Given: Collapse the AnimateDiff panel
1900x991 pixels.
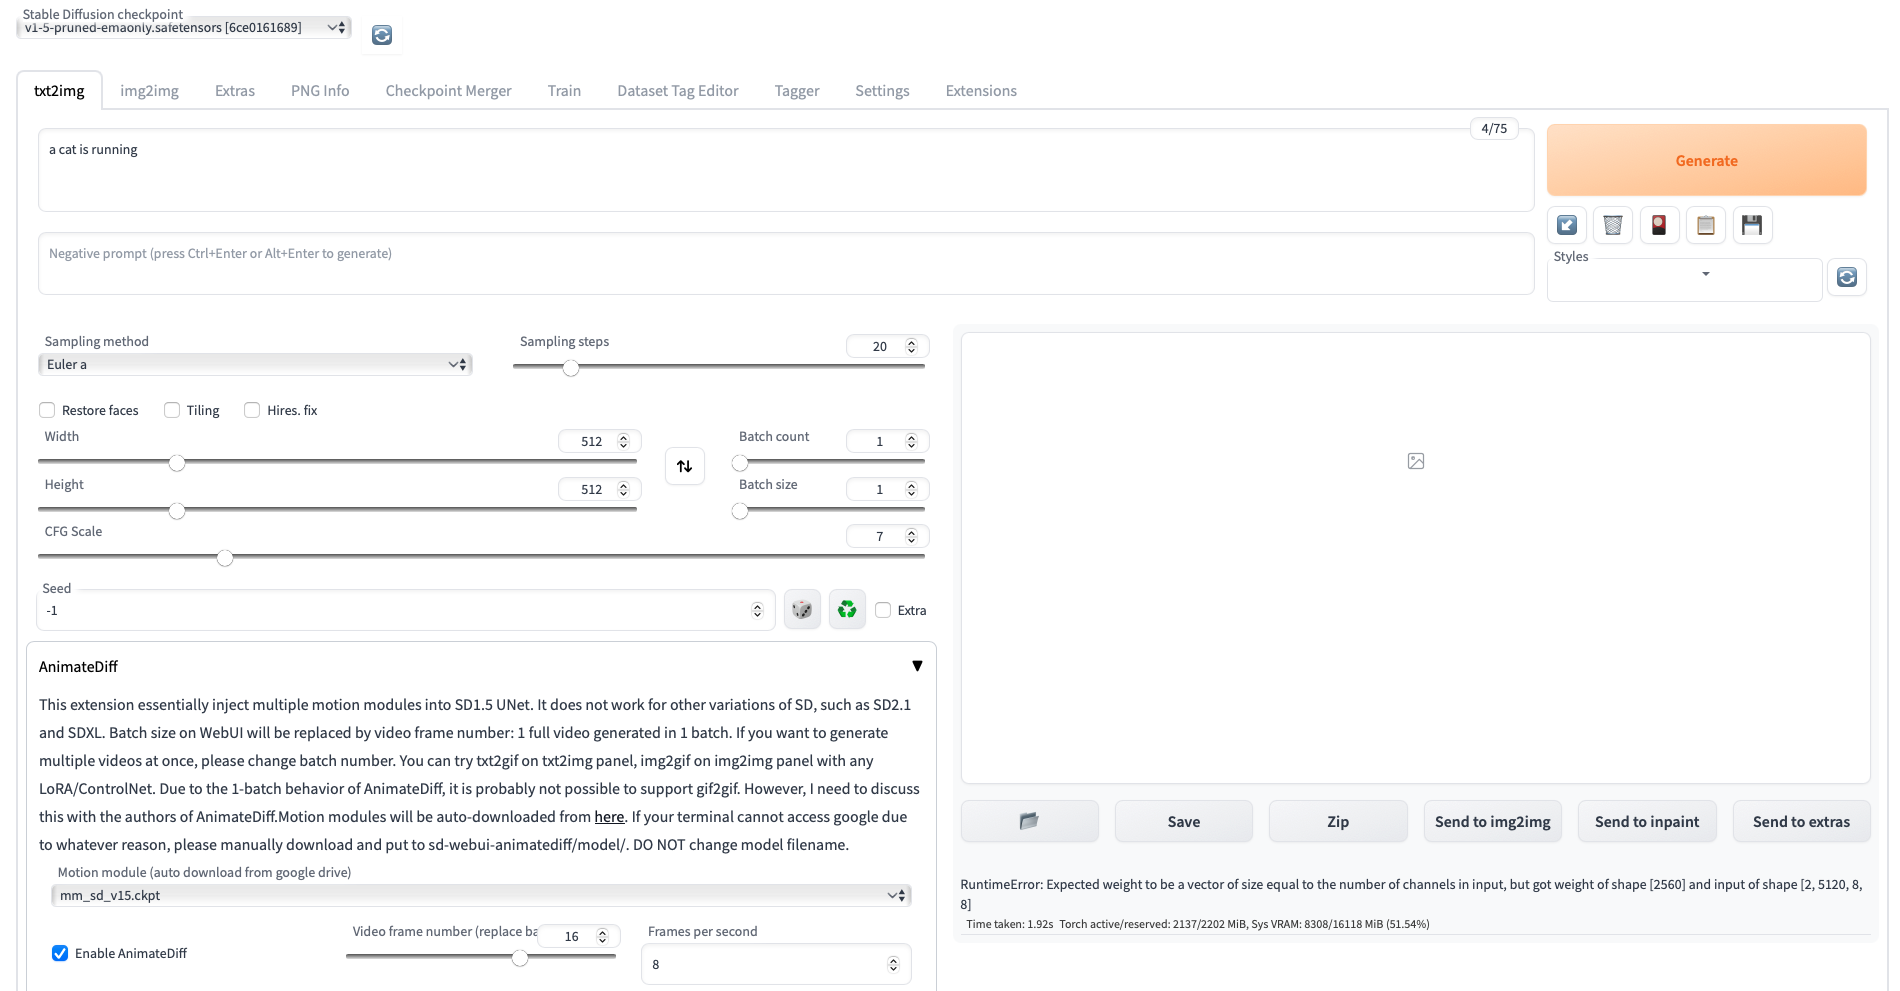Looking at the screenshot, I should coord(917,665).
